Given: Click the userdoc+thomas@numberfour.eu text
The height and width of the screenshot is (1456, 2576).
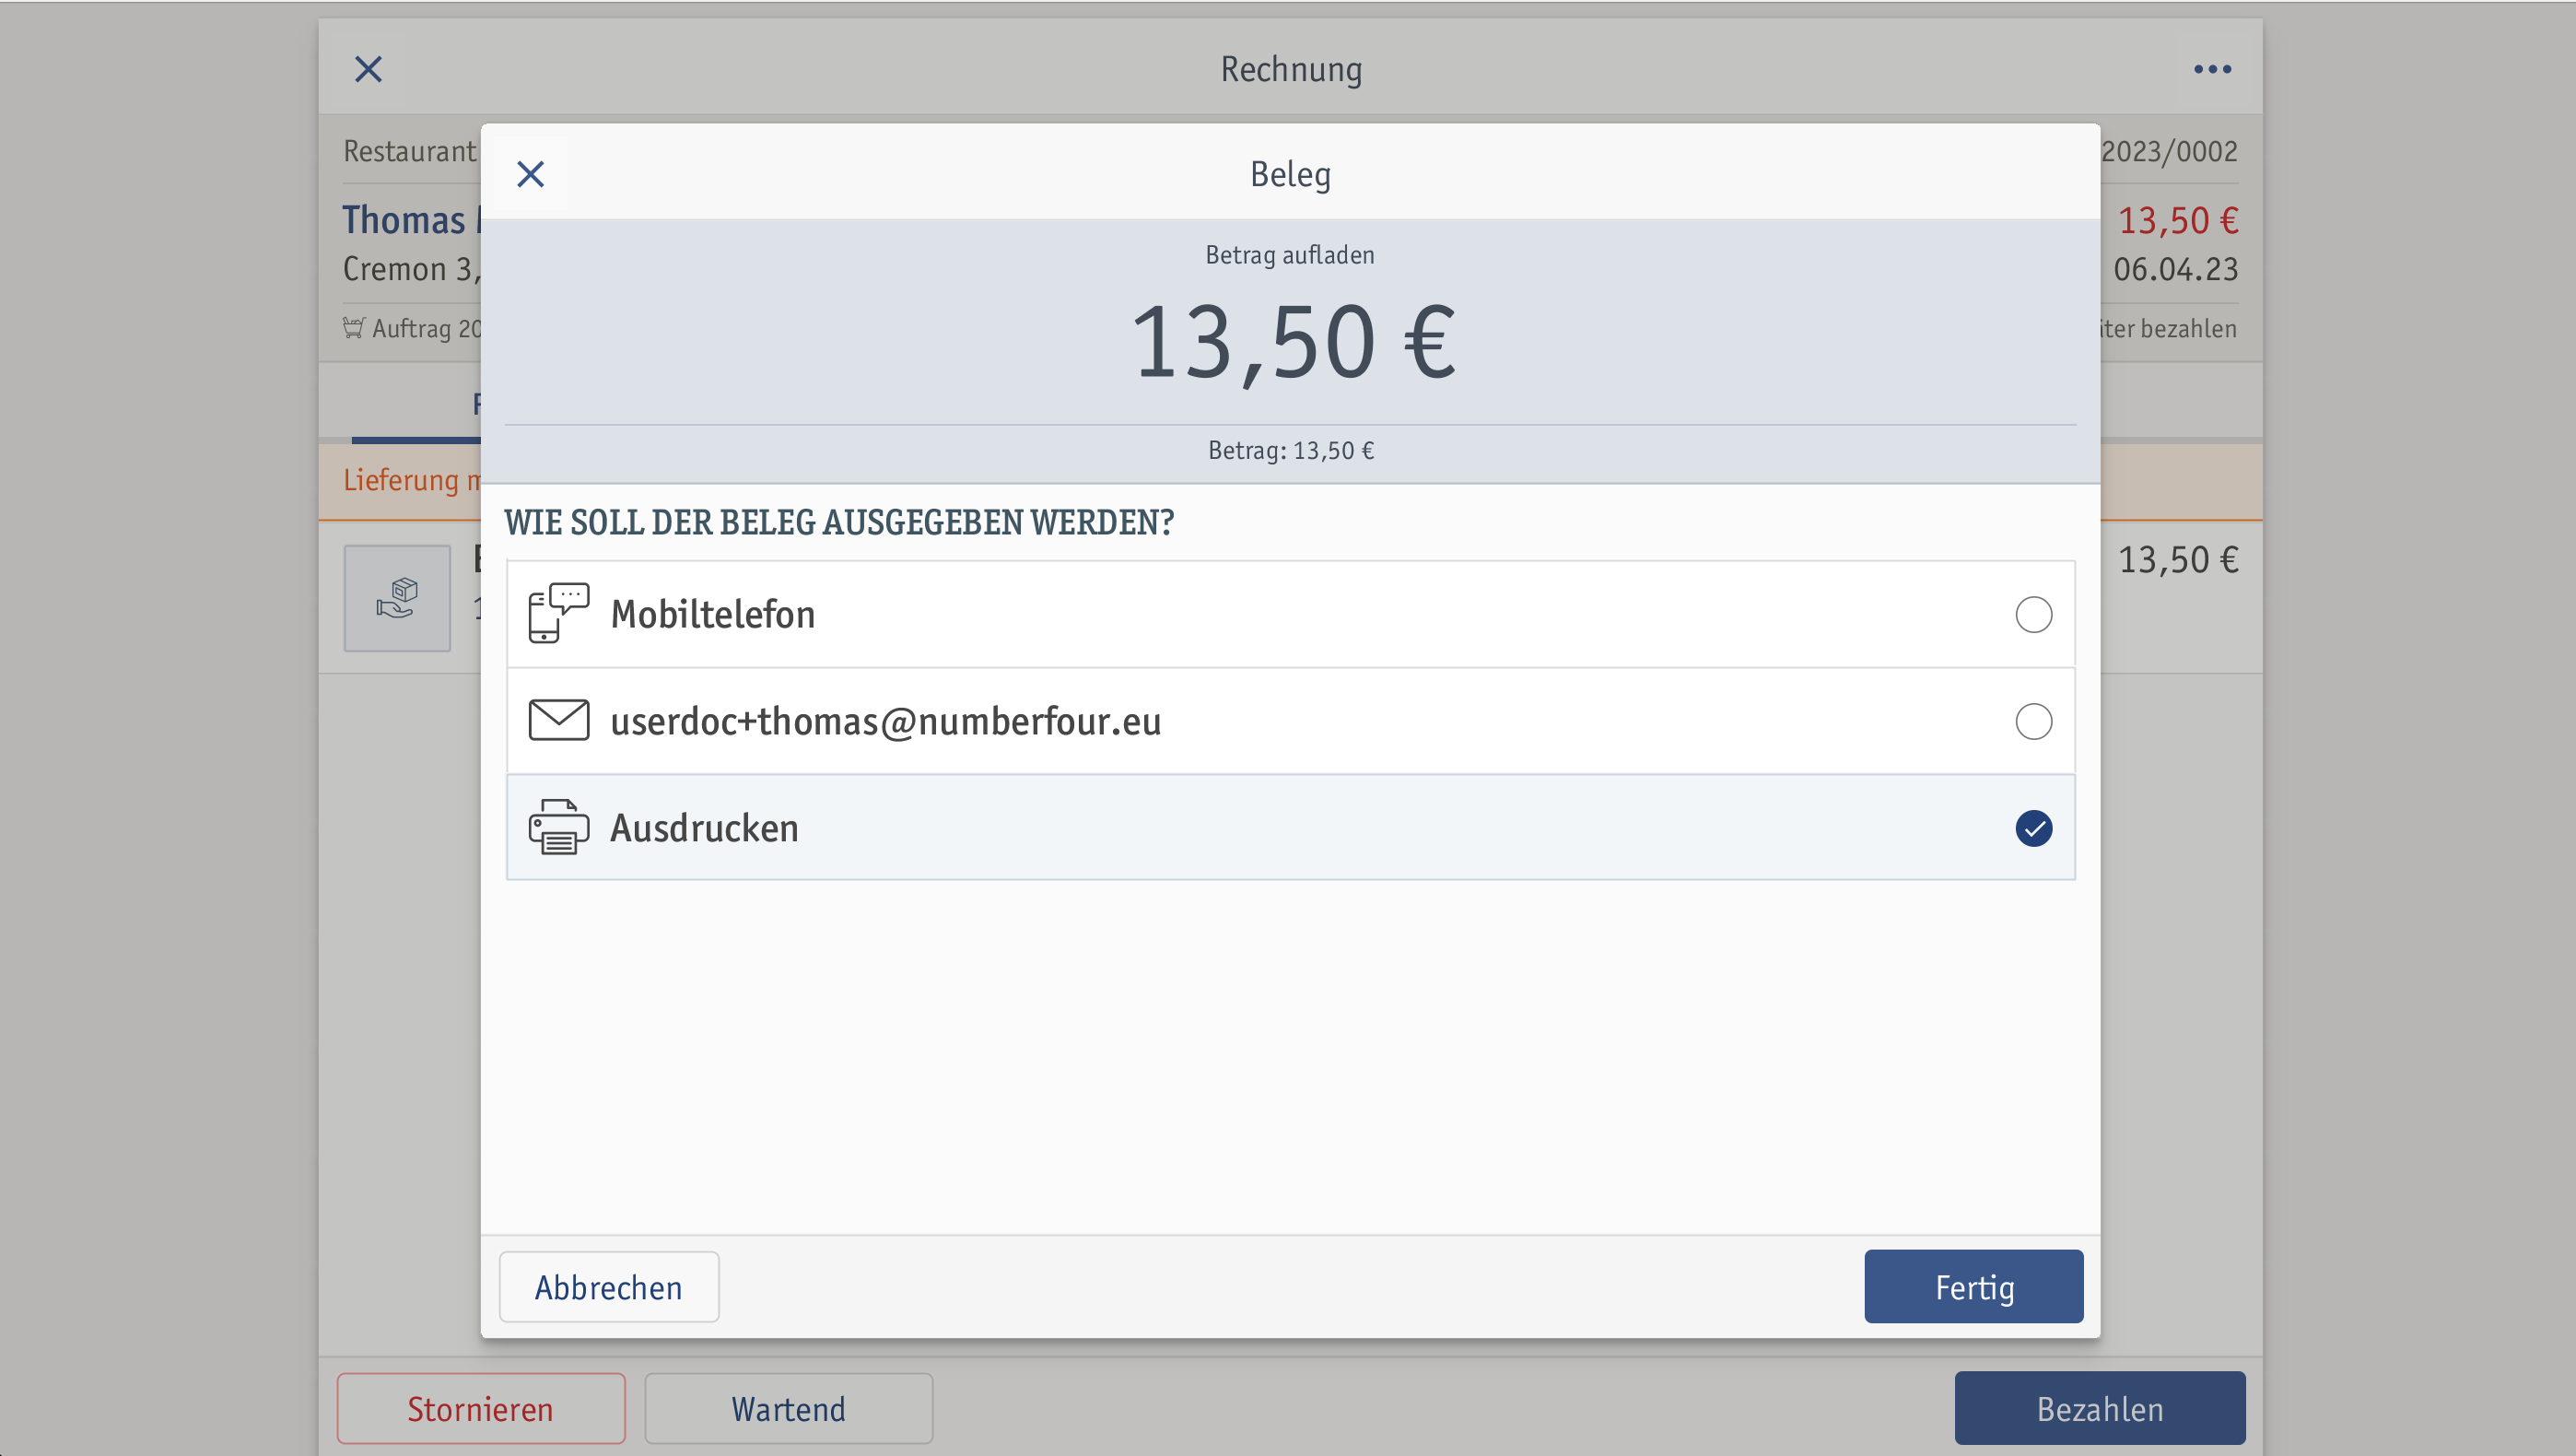Looking at the screenshot, I should [x=886, y=721].
